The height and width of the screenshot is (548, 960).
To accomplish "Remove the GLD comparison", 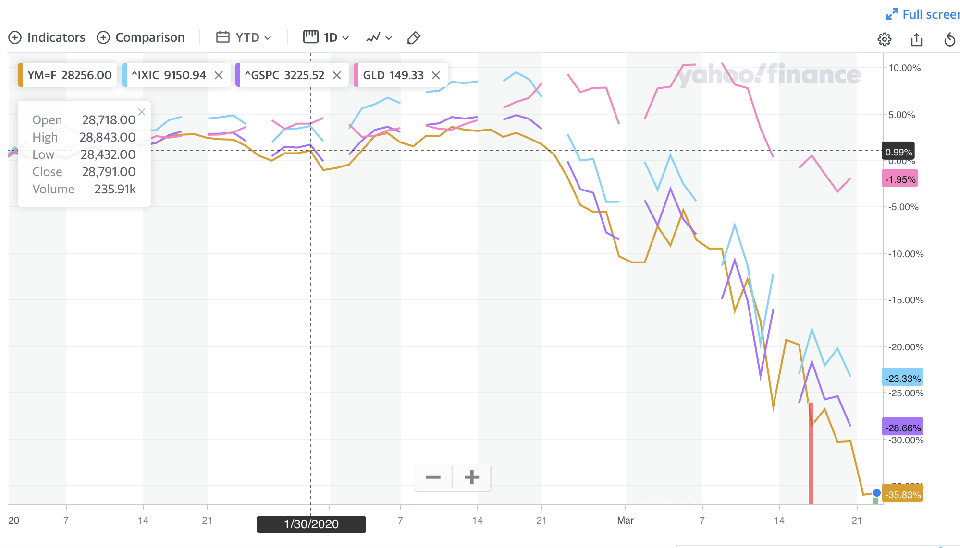I will pos(436,75).
